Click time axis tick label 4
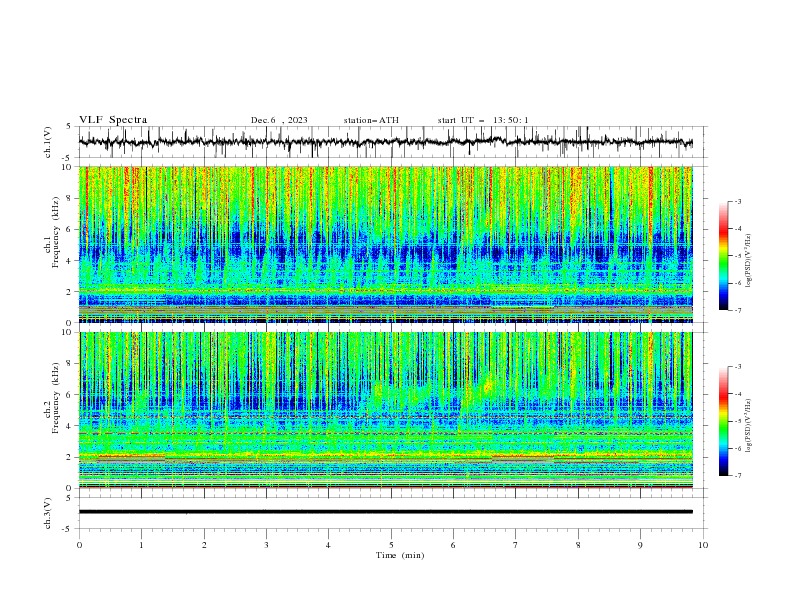This screenshot has width=792, height=612. pyautogui.click(x=328, y=545)
